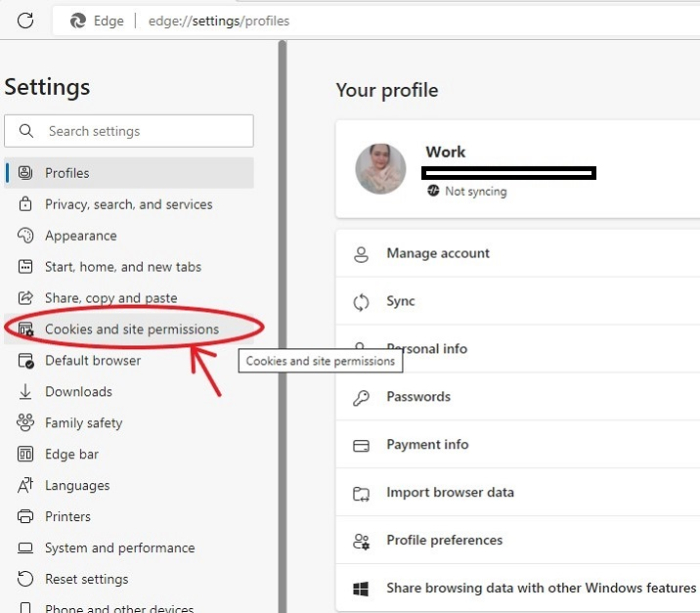Viewport: 700px width, 613px height.
Task: Click the Profiles sidebar icon
Action: coord(25,173)
